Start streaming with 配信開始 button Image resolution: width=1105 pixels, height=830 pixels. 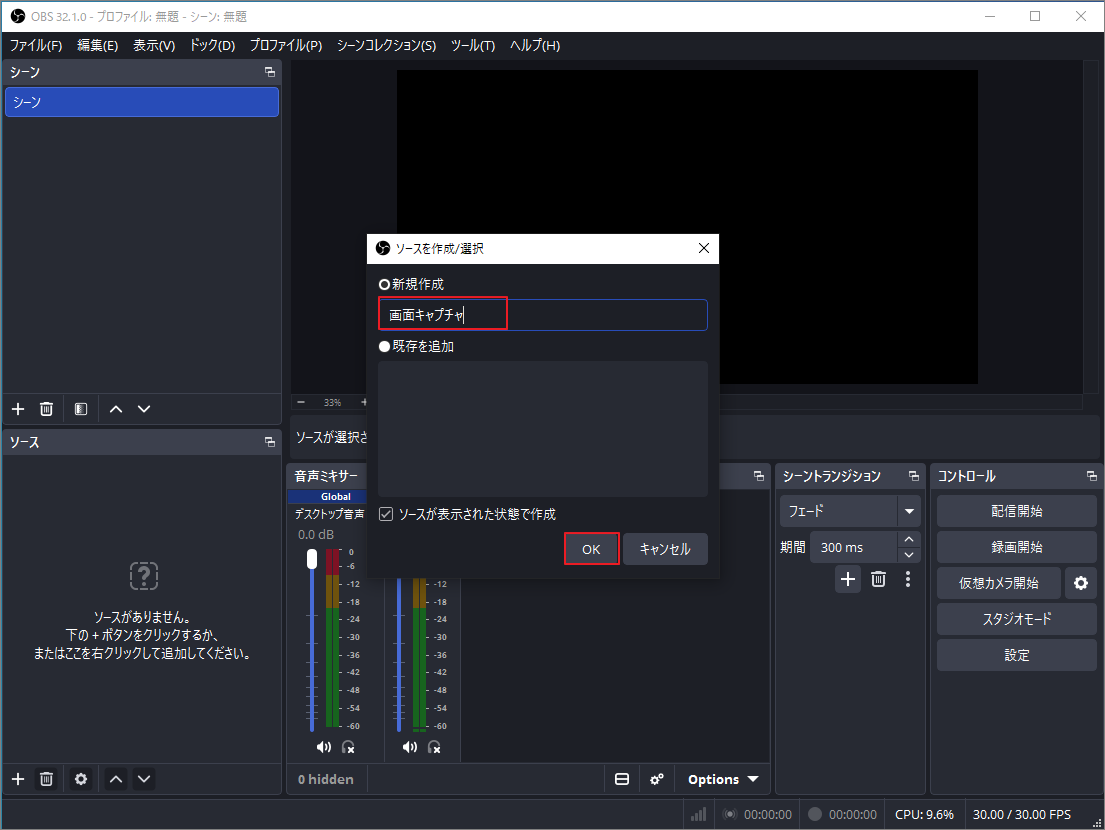pos(1016,510)
